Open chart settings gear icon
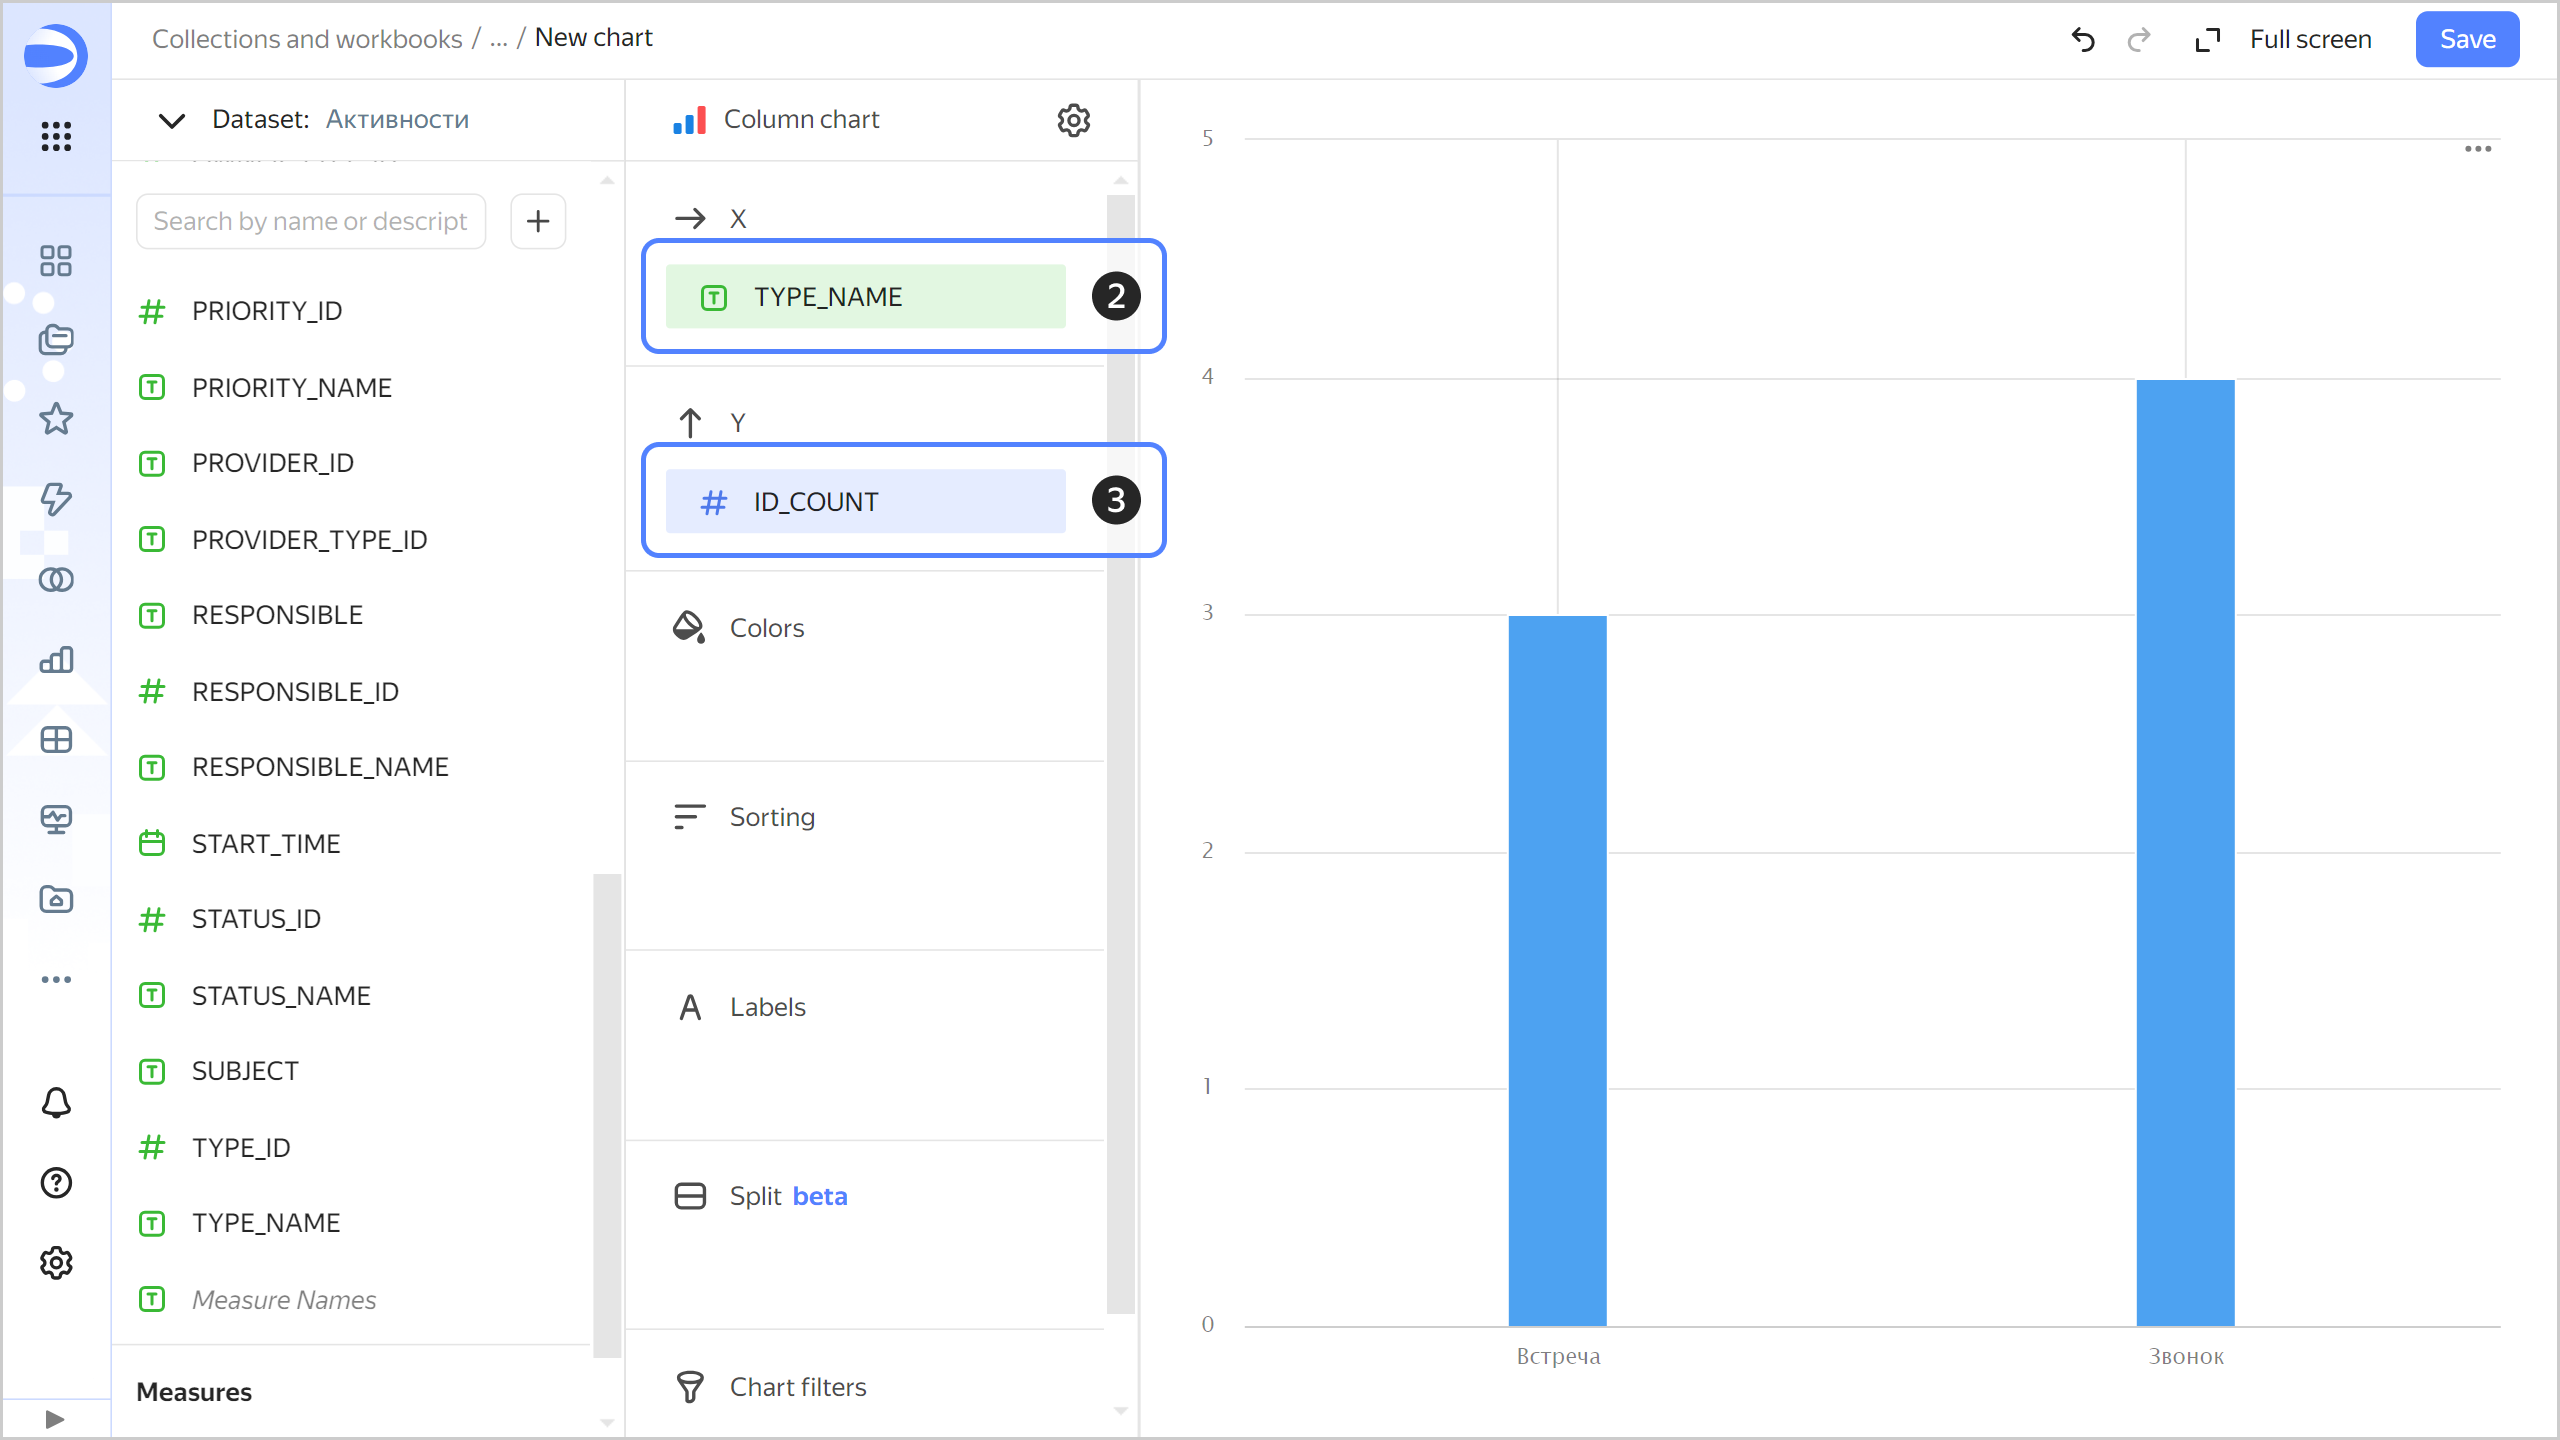Screen dimensions: 2560x1440 click(1073, 120)
